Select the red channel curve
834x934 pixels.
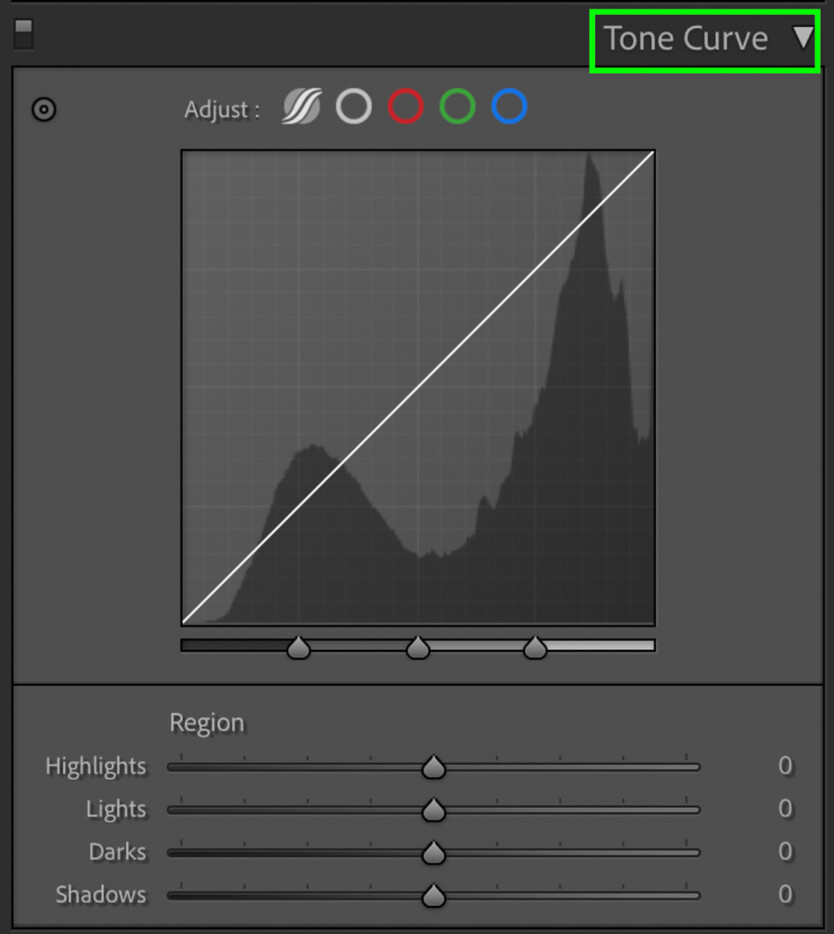pyautogui.click(x=405, y=107)
